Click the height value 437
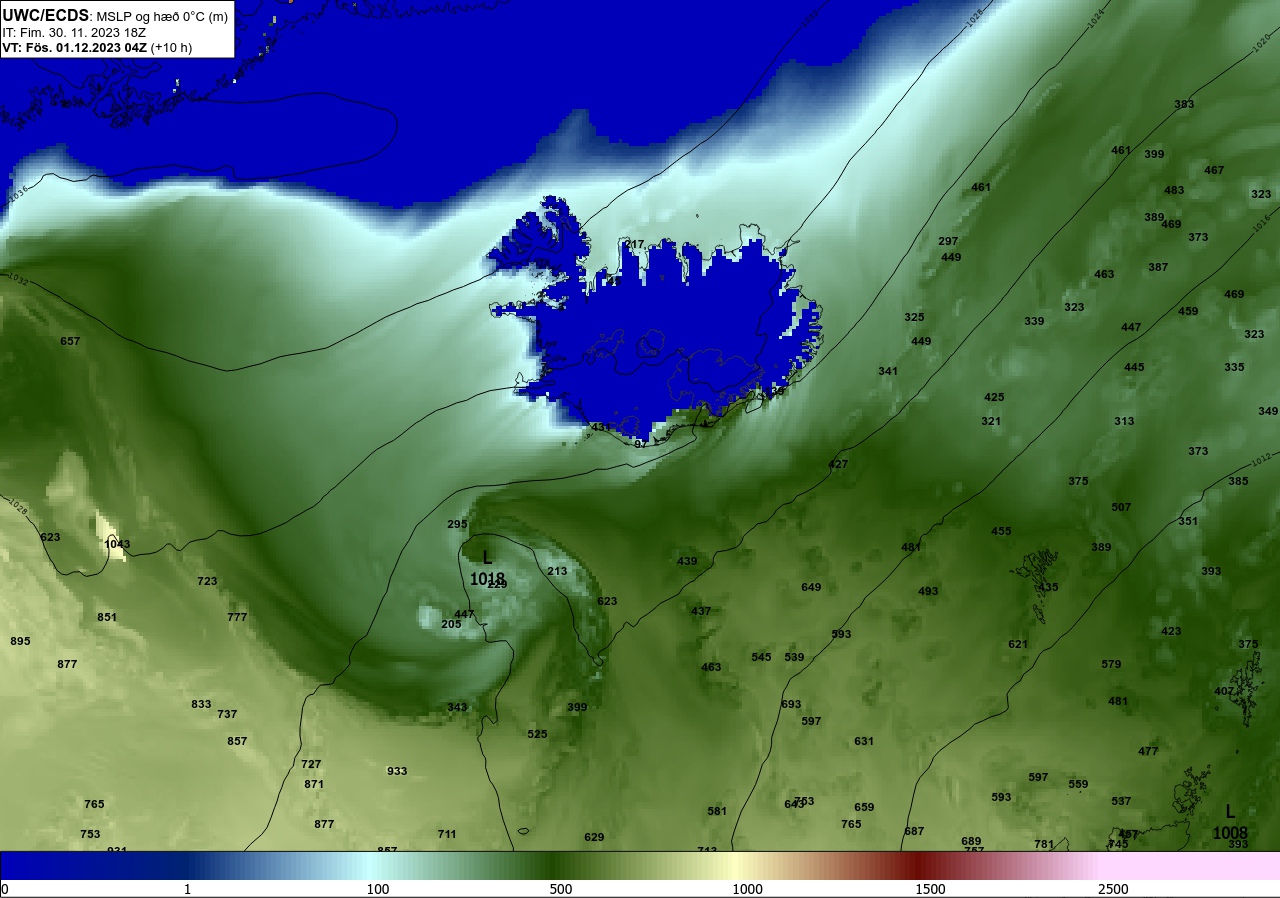The height and width of the screenshot is (898, 1280). pyautogui.click(x=701, y=611)
